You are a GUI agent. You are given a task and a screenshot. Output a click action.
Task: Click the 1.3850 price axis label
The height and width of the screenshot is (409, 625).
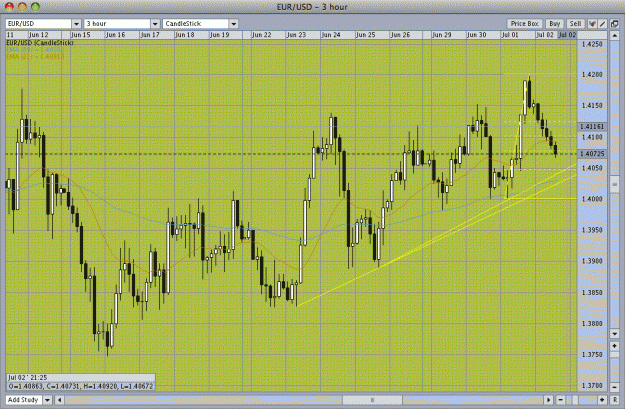click(592, 293)
